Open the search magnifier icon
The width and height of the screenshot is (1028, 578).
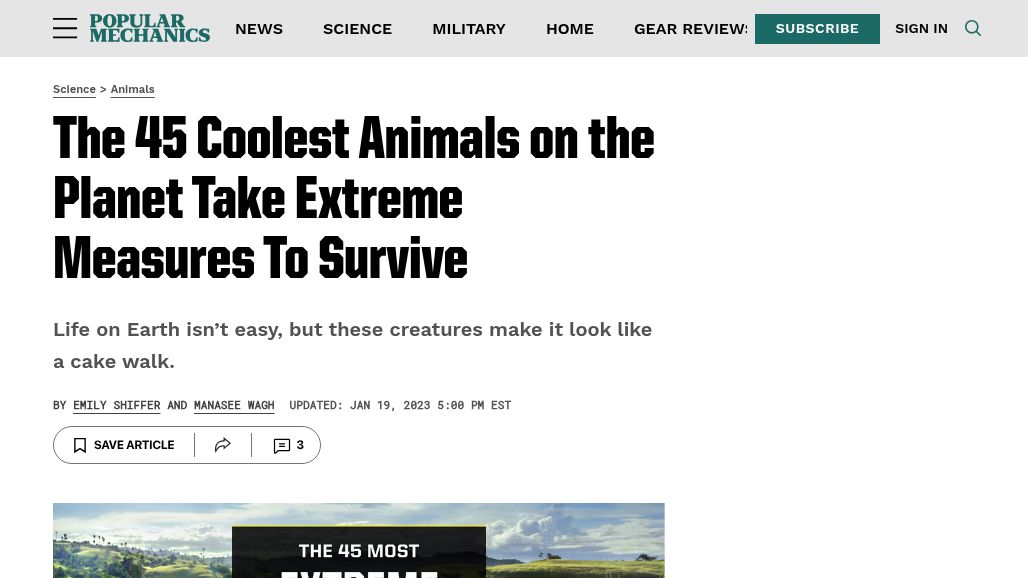point(972,28)
